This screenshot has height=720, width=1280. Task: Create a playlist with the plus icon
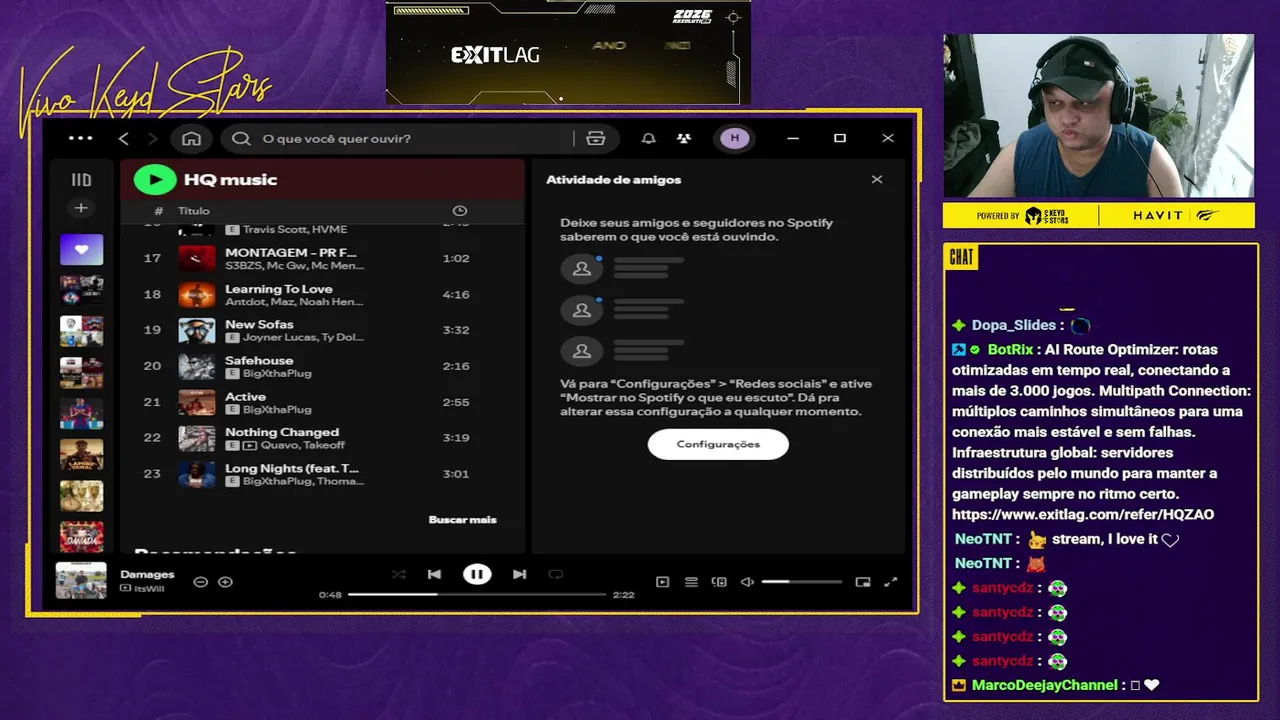point(81,208)
